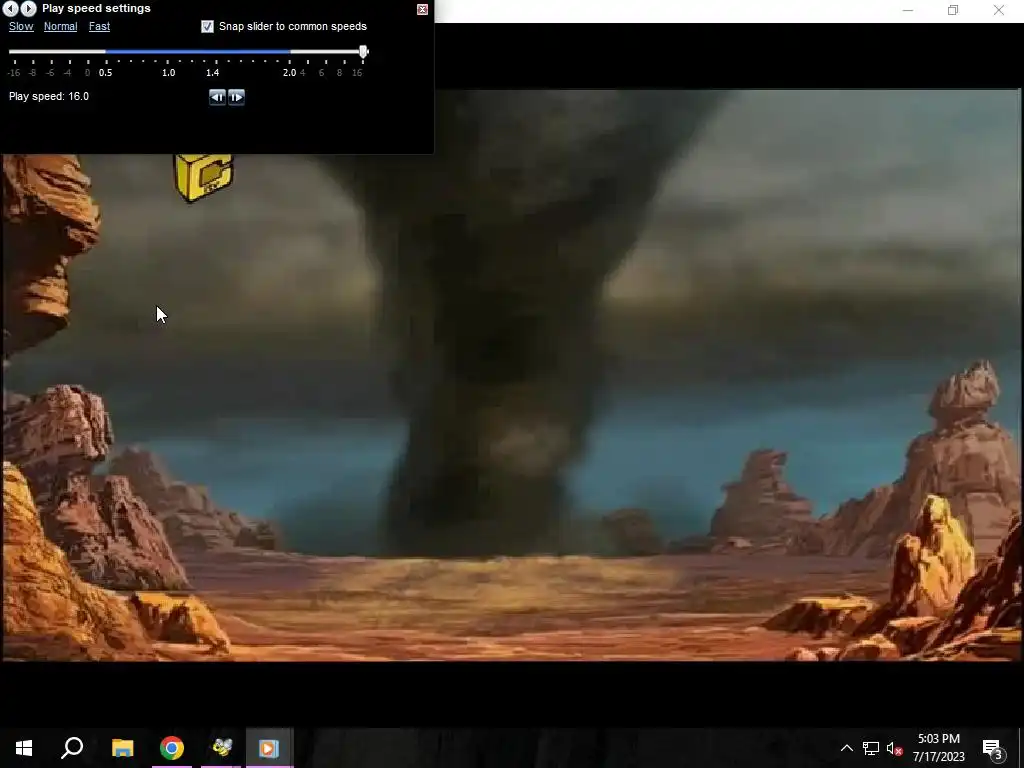Open File Explorer from taskbar
Screen dimensions: 1024x768
tap(122, 748)
